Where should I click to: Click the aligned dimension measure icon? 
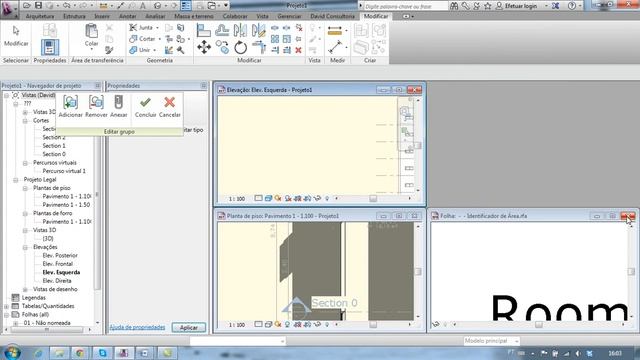click(x=335, y=31)
